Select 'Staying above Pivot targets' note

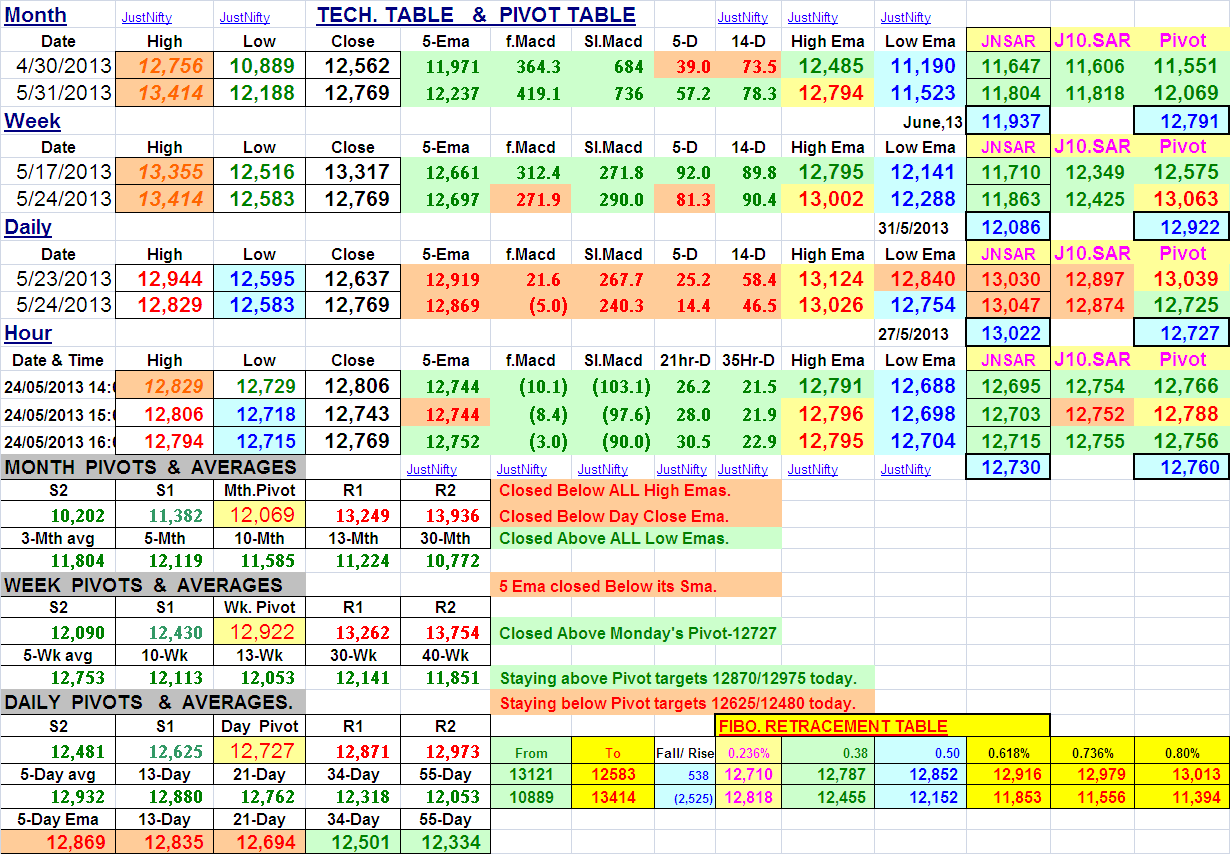click(684, 677)
